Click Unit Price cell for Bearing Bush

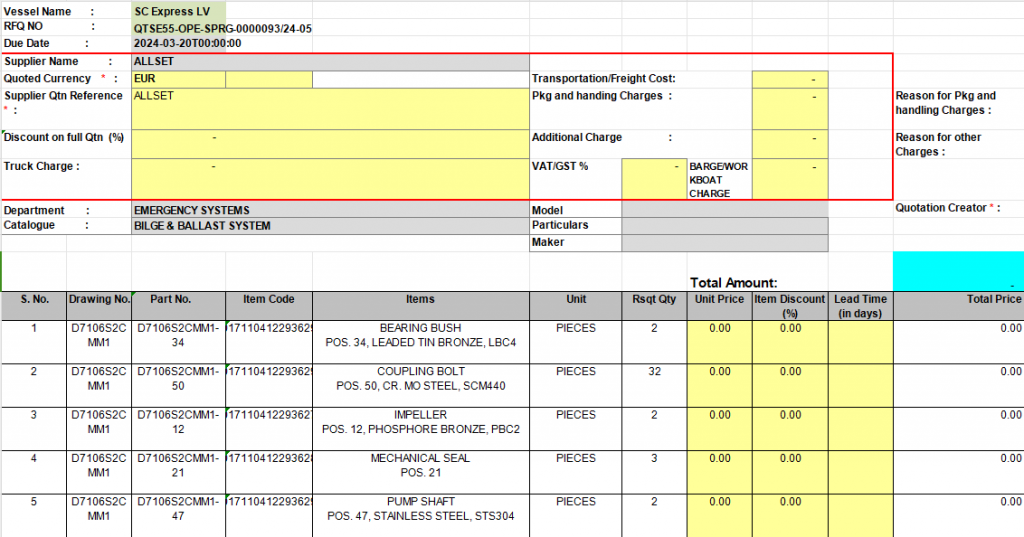click(719, 342)
